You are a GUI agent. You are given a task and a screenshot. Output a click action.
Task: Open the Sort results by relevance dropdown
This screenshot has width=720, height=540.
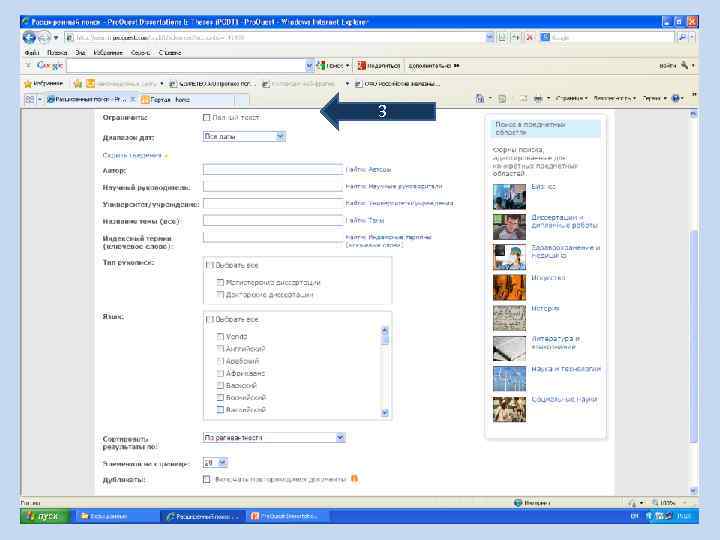[x=274, y=438]
